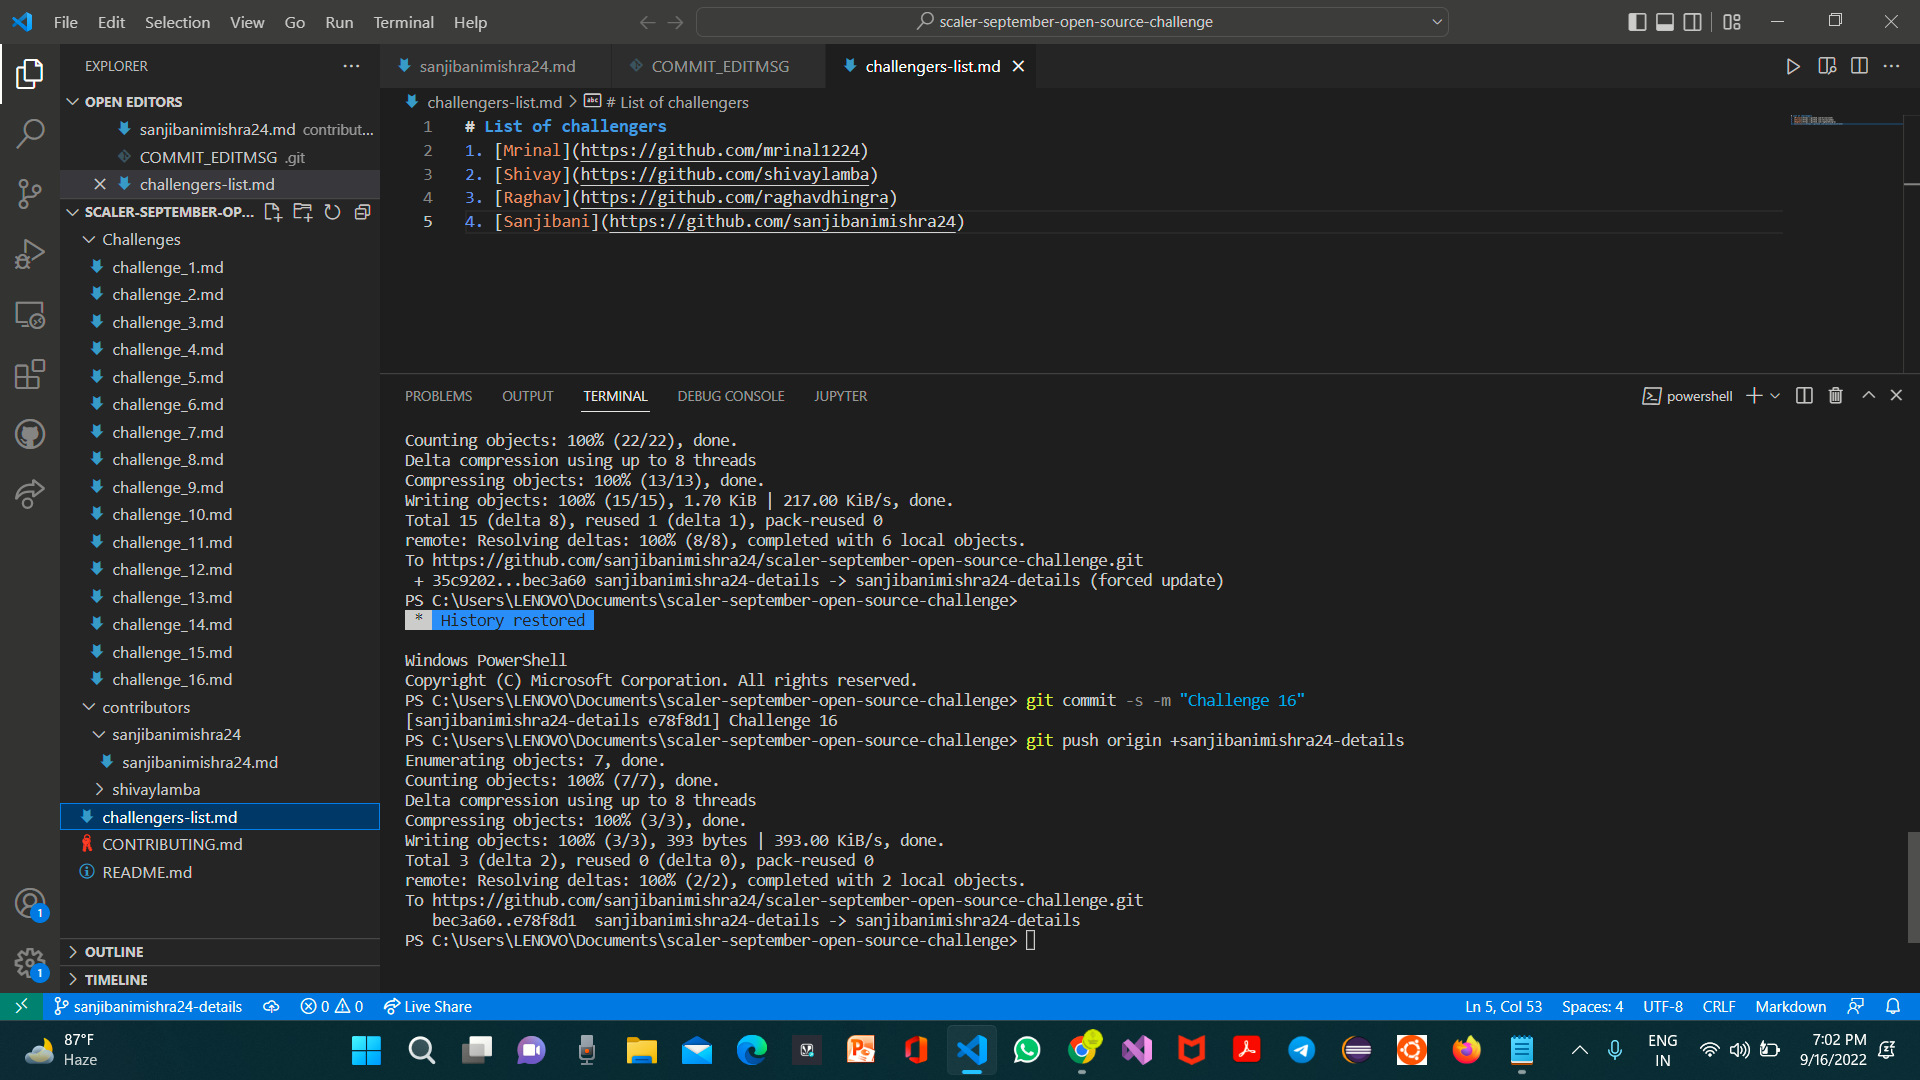
Task: Click the New File icon in Explorer
Action: point(272,212)
